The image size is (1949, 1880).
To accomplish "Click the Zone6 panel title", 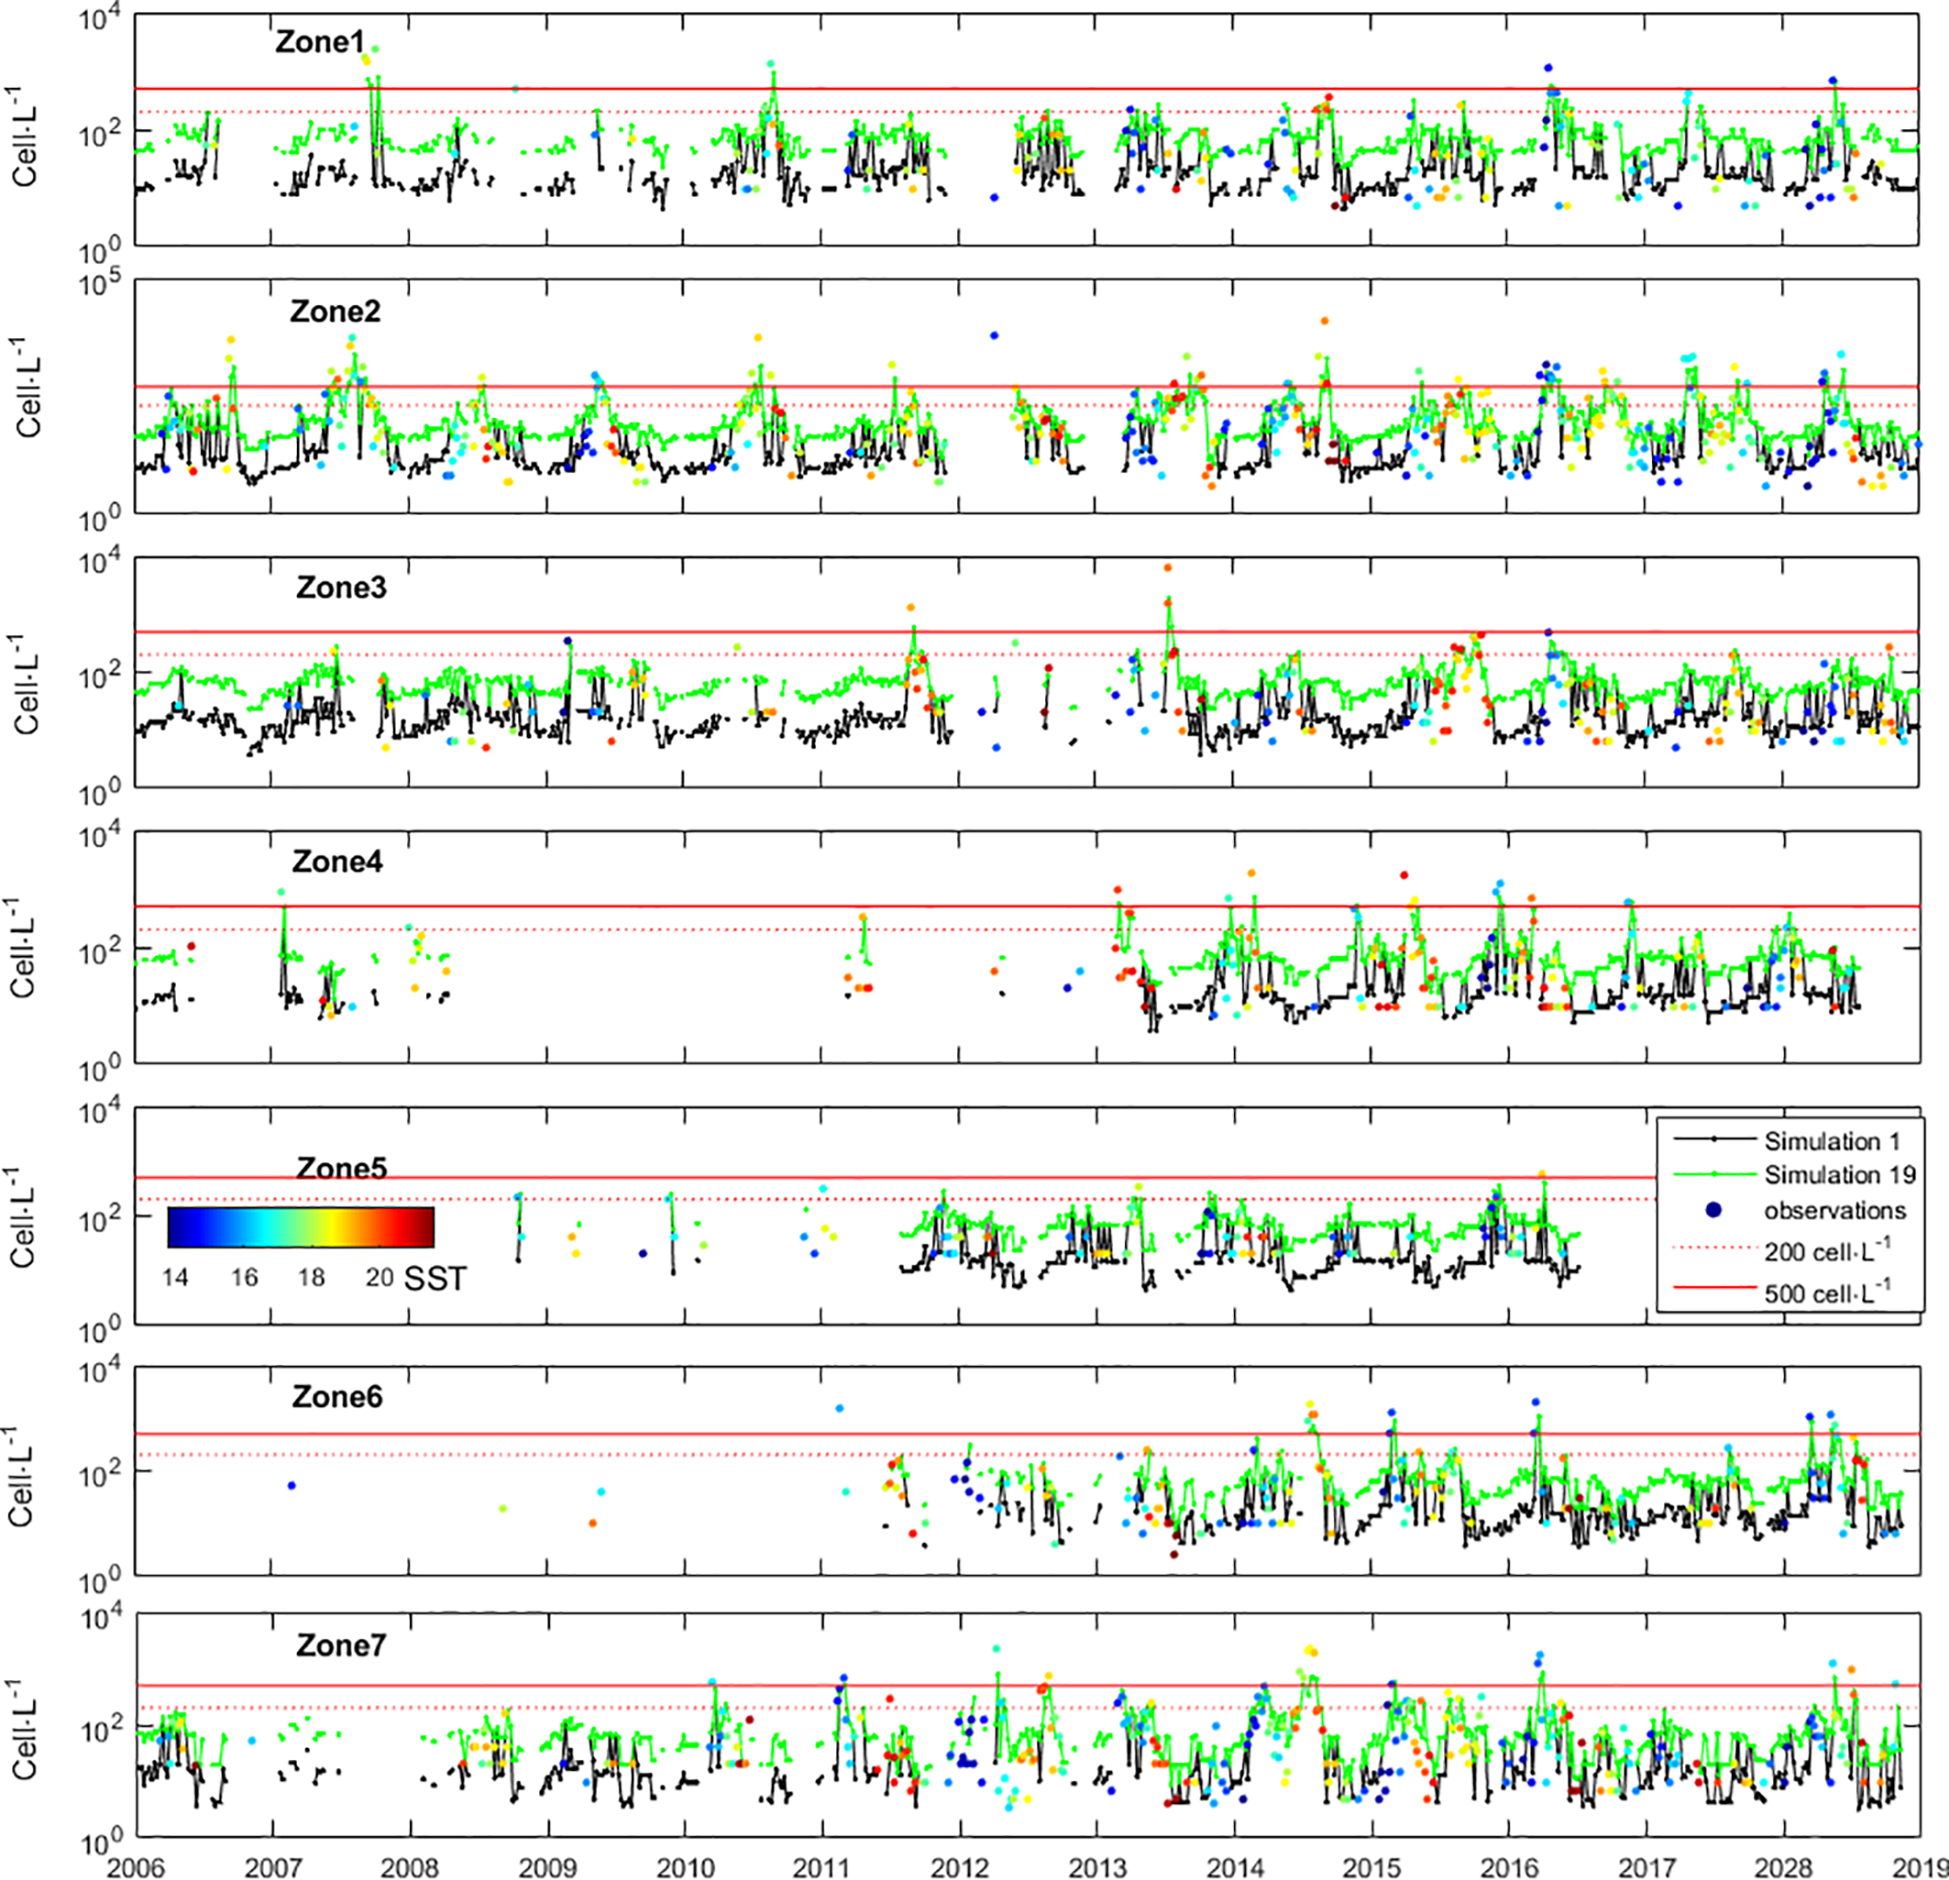I will [x=337, y=1396].
